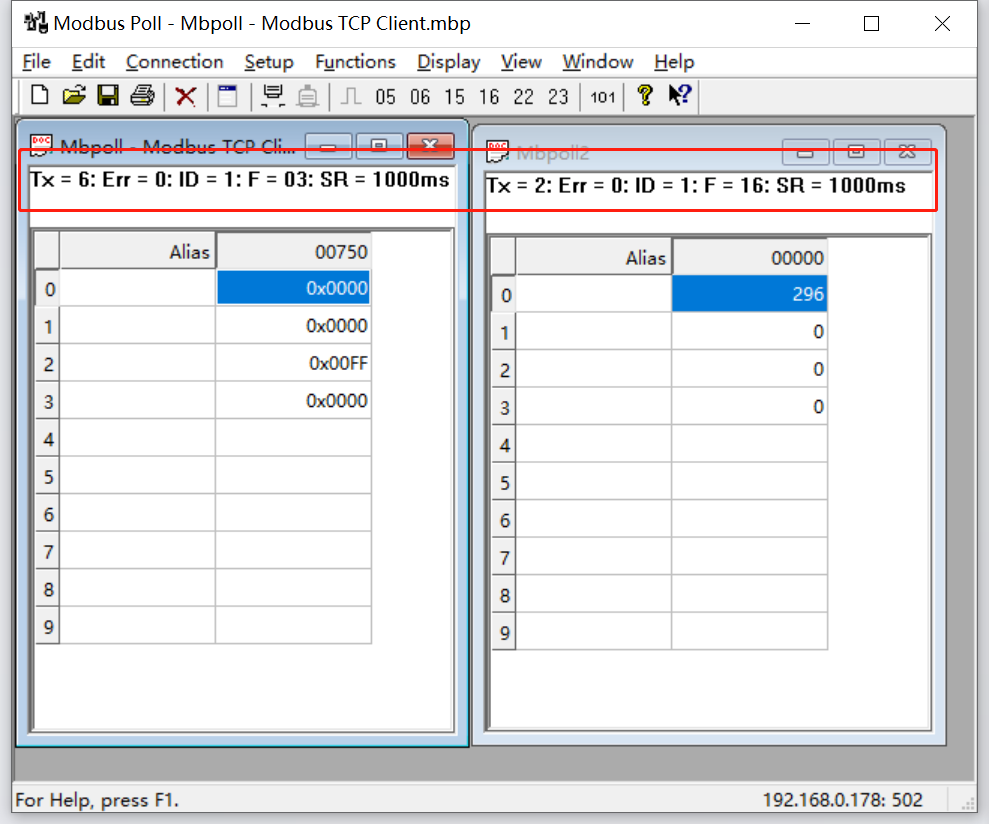This screenshot has width=989, height=824.
Task: Save workspace using the floppy disk icon
Action: (108, 96)
